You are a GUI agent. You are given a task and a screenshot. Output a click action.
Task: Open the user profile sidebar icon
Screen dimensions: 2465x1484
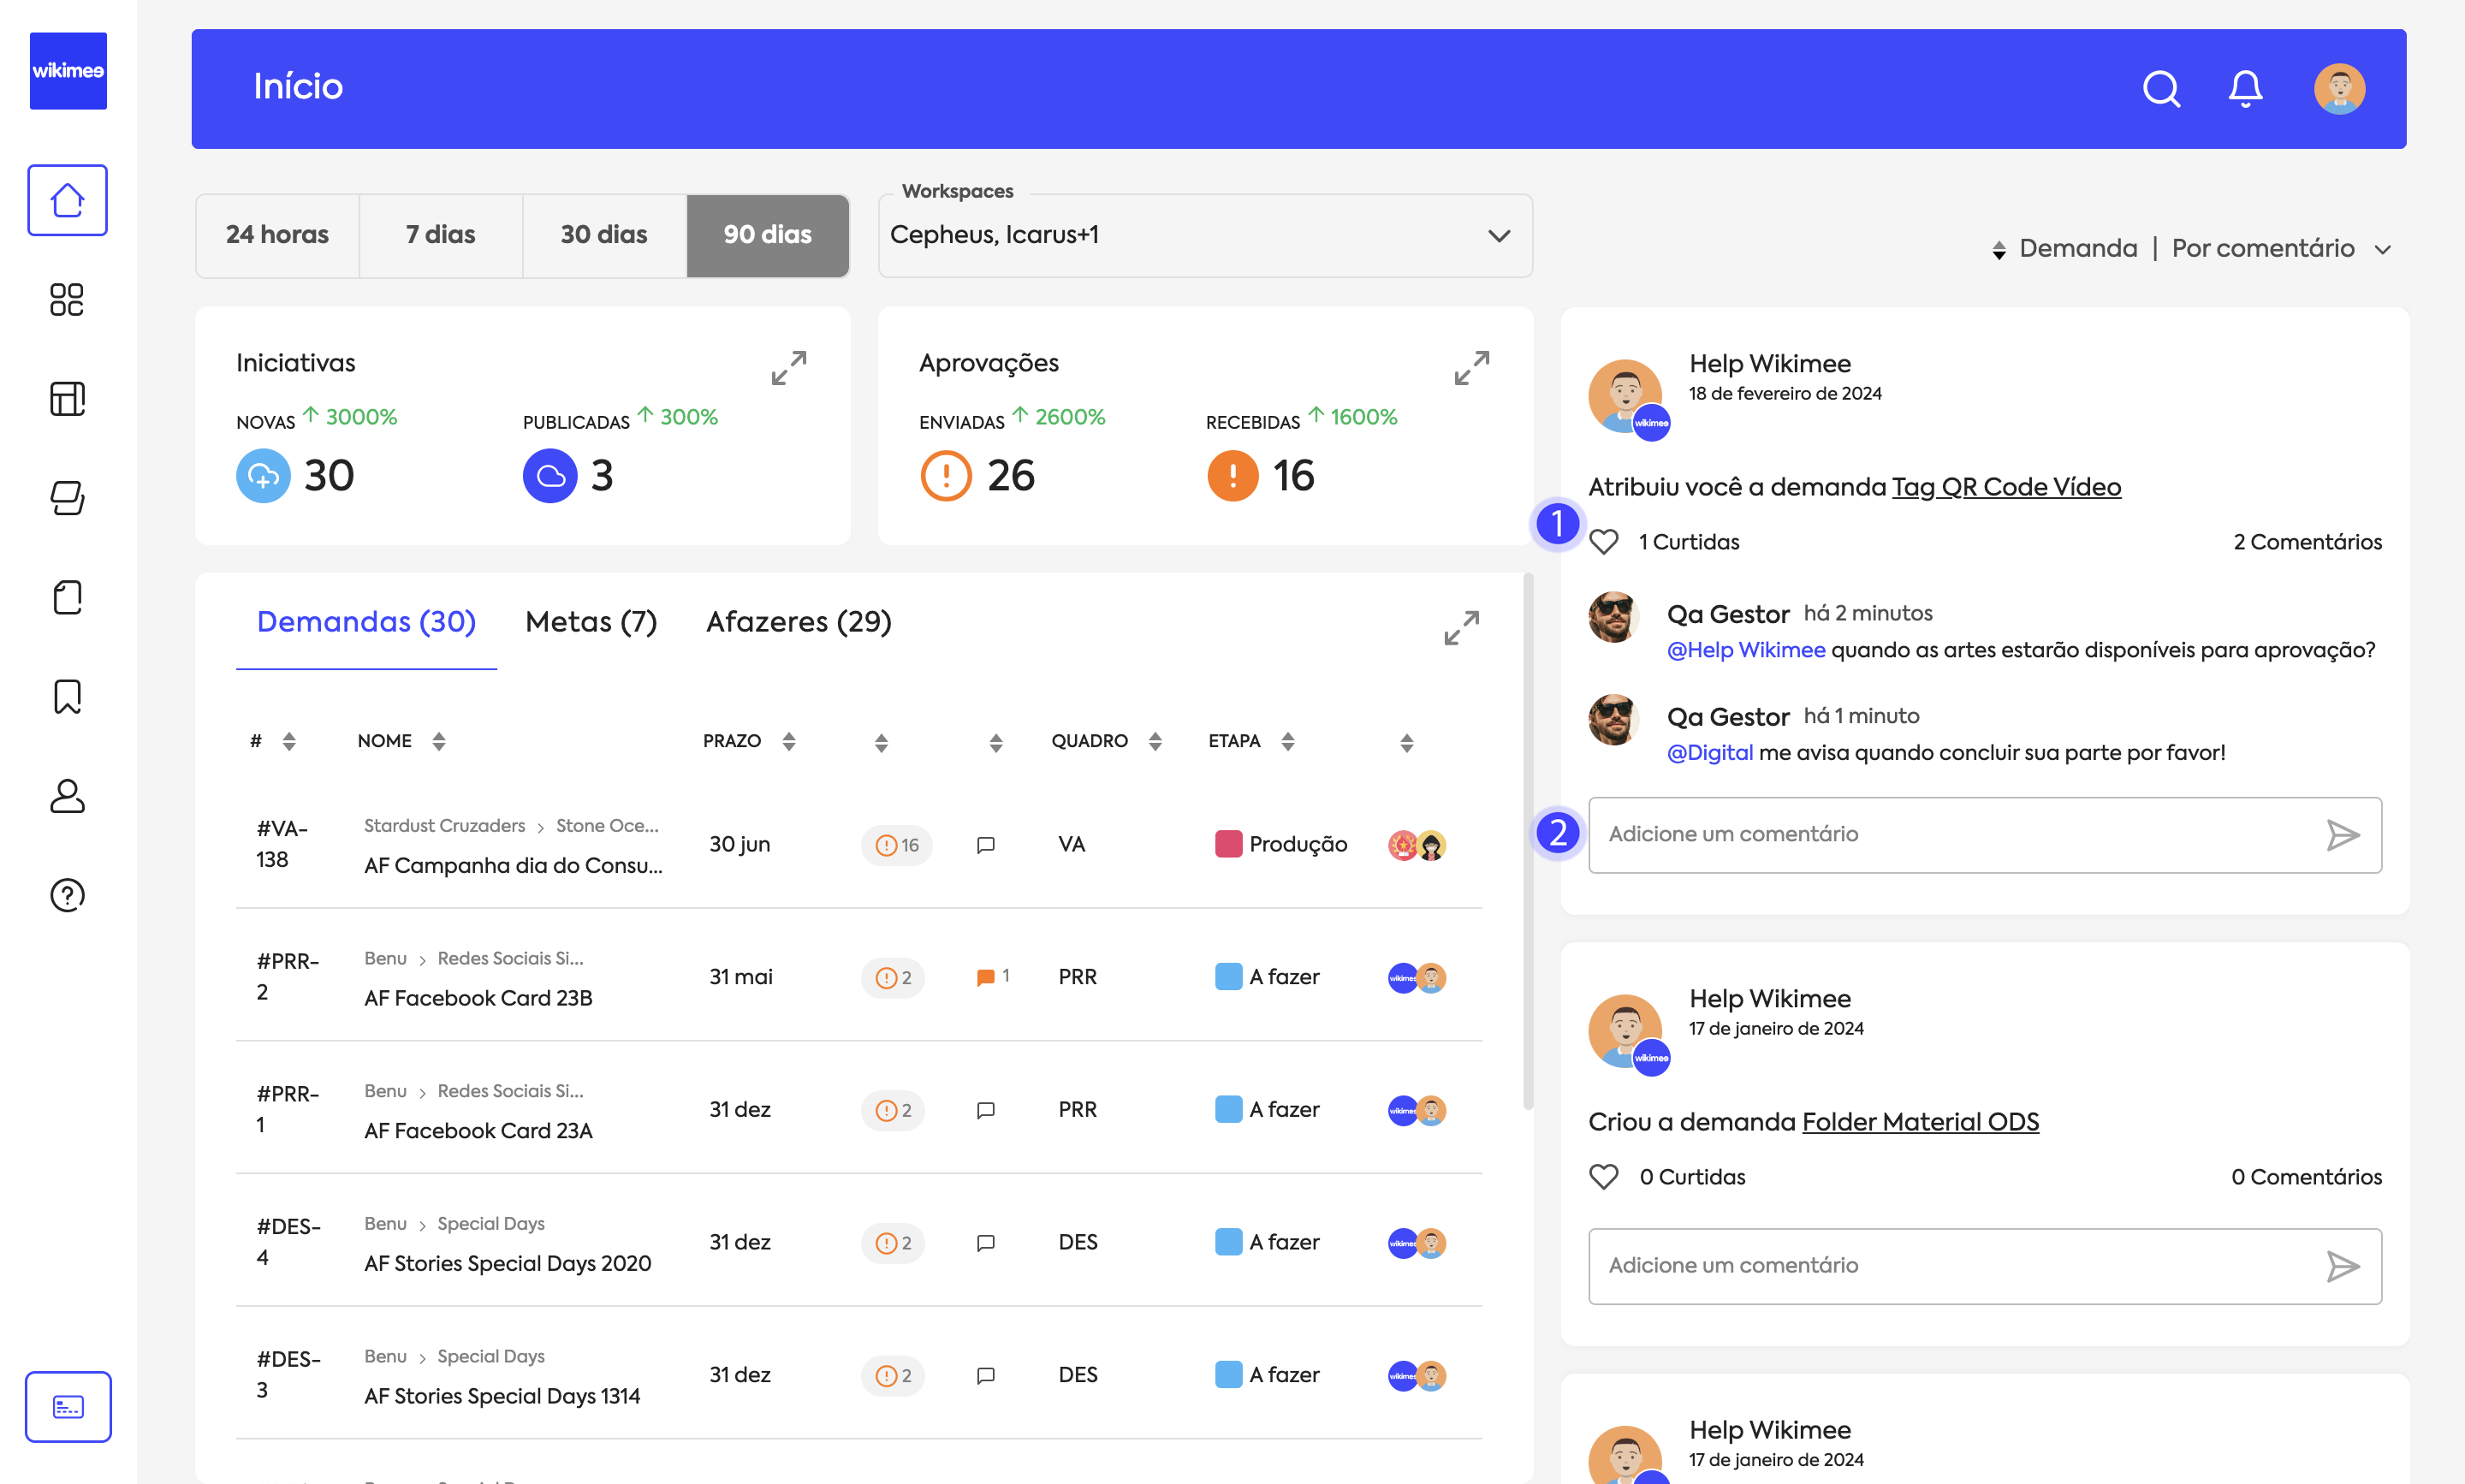click(x=67, y=796)
